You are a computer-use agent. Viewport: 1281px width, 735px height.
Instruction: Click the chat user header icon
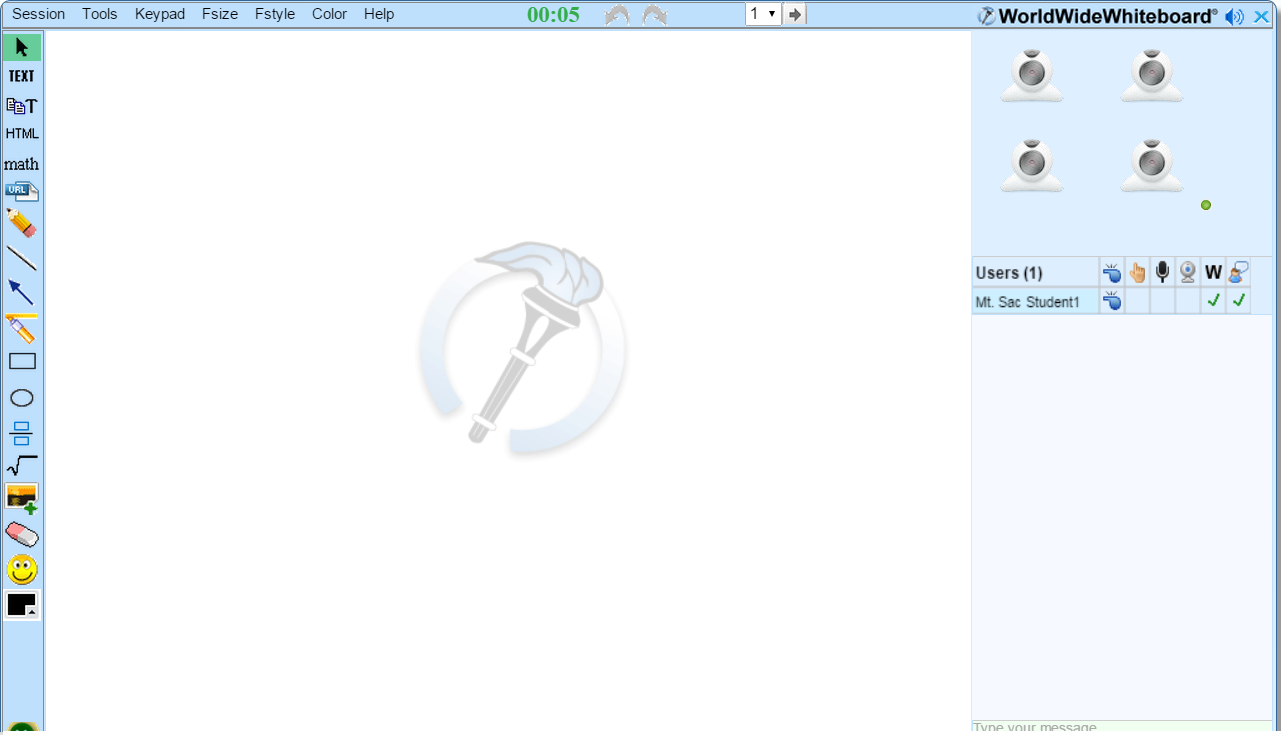coord(1239,272)
